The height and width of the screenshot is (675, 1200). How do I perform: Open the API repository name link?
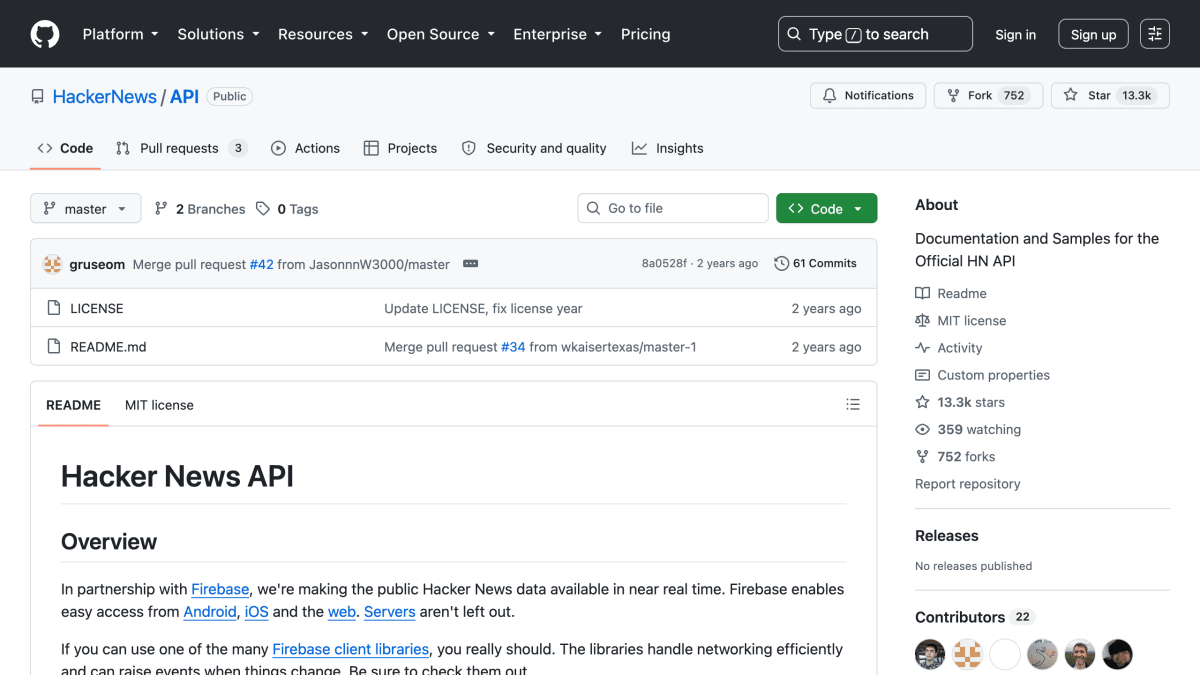pos(184,96)
